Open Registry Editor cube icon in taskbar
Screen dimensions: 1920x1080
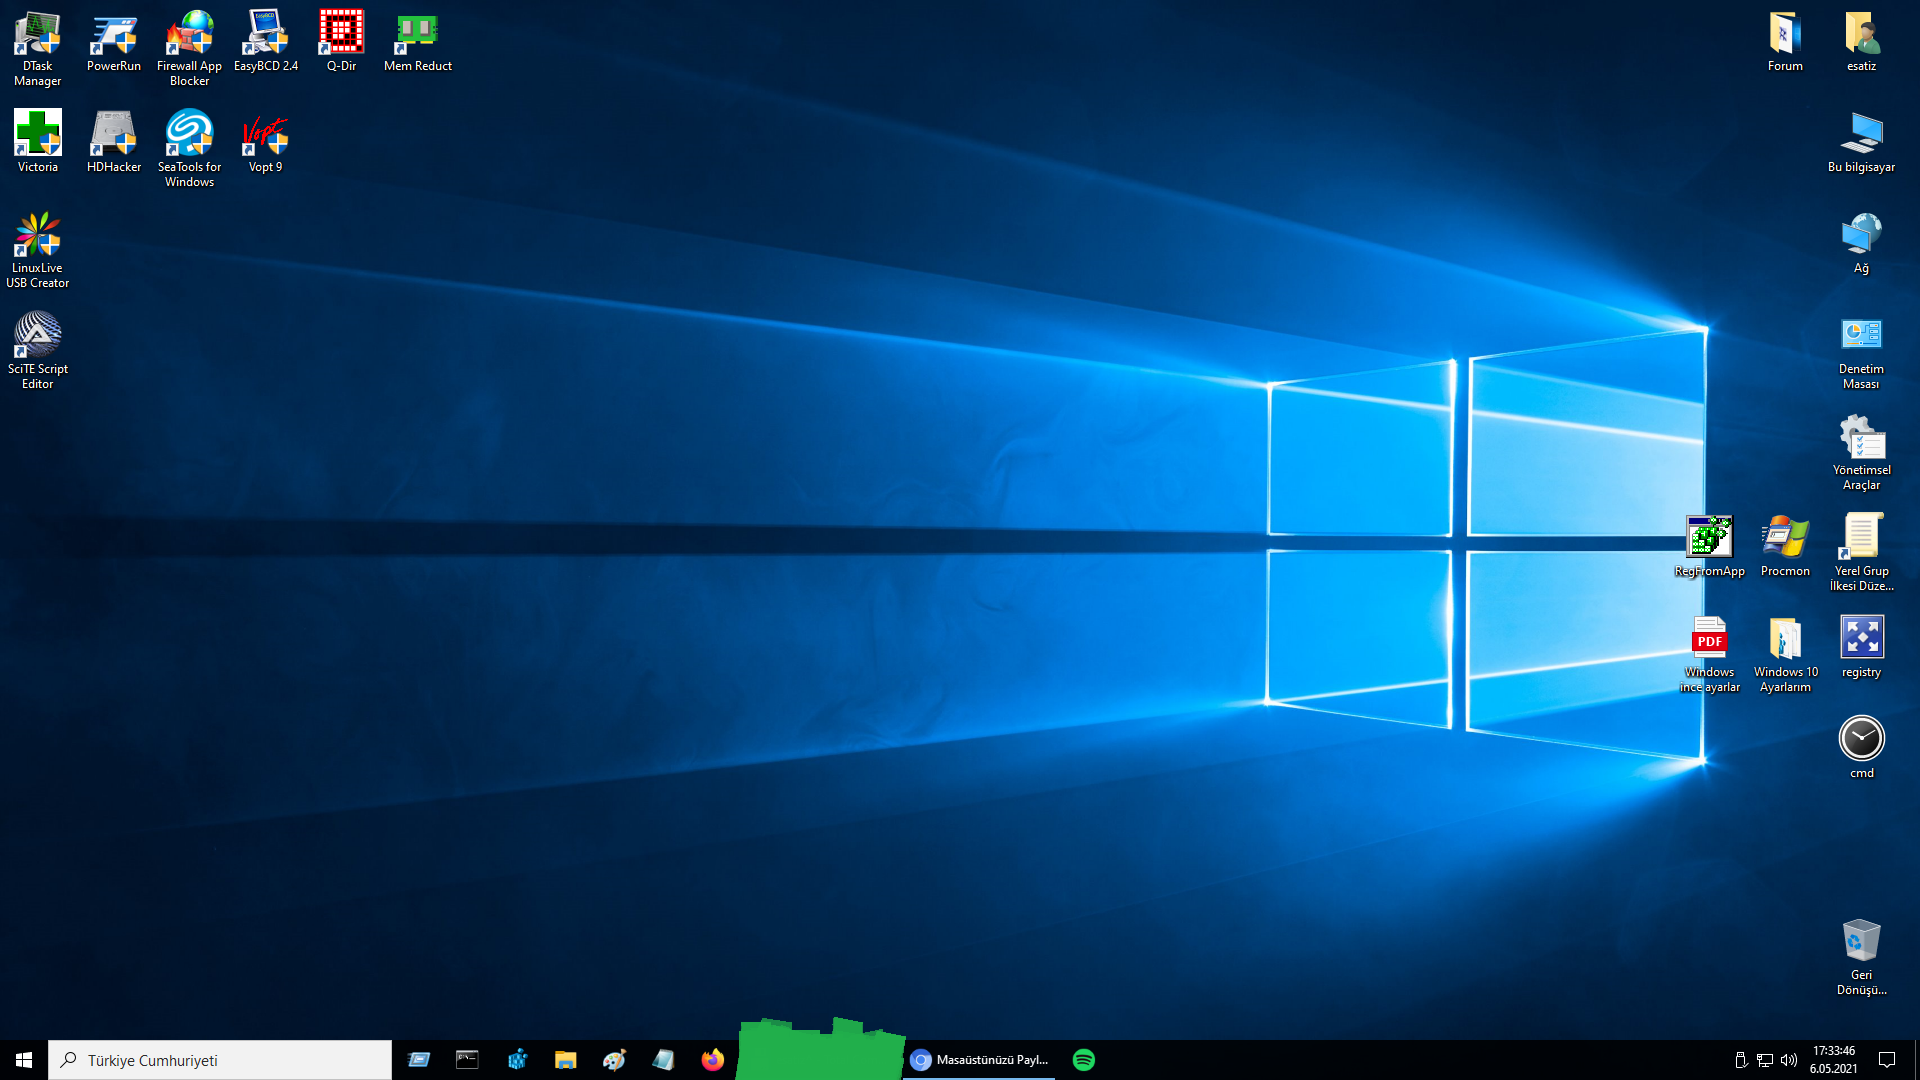click(x=517, y=1060)
